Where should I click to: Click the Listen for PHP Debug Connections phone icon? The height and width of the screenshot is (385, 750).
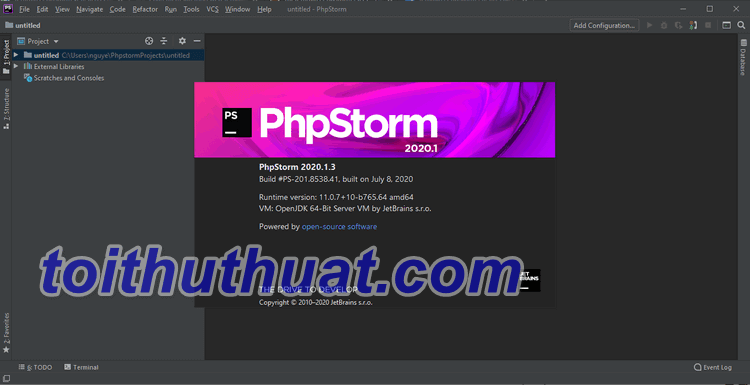(x=693, y=25)
